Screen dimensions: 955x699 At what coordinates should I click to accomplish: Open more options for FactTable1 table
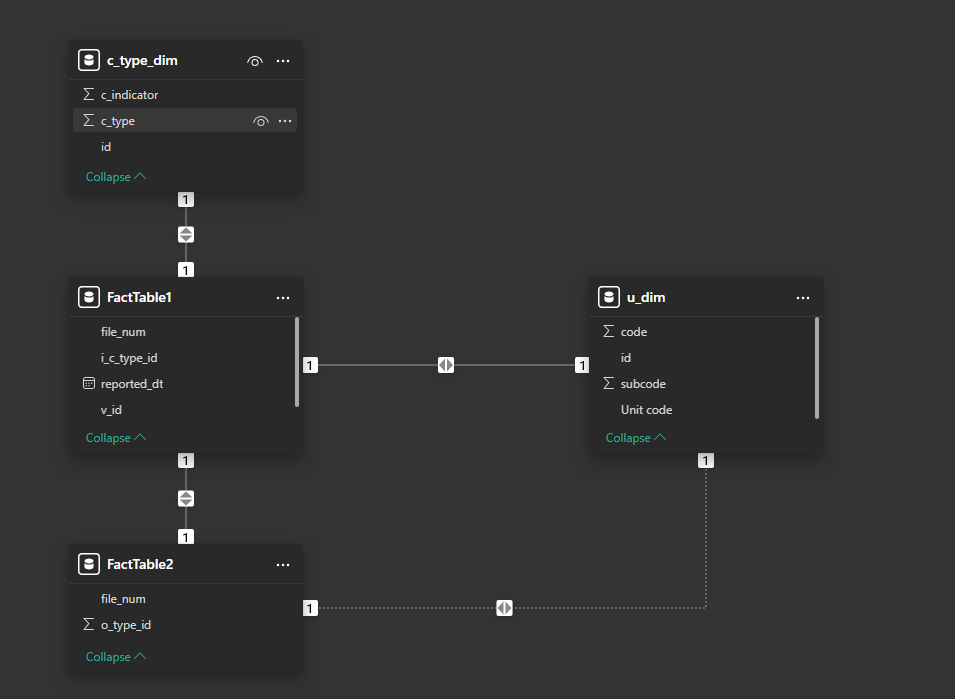click(283, 298)
